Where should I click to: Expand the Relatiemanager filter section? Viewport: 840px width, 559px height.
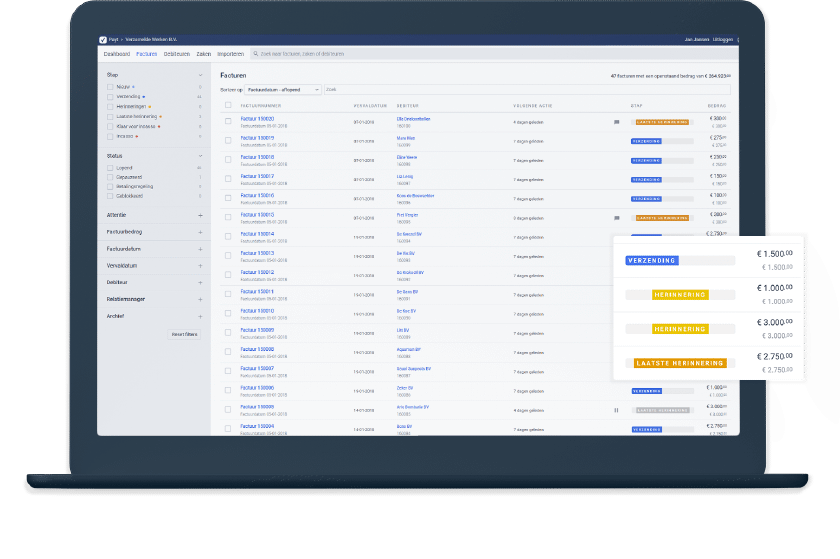click(x=200, y=300)
